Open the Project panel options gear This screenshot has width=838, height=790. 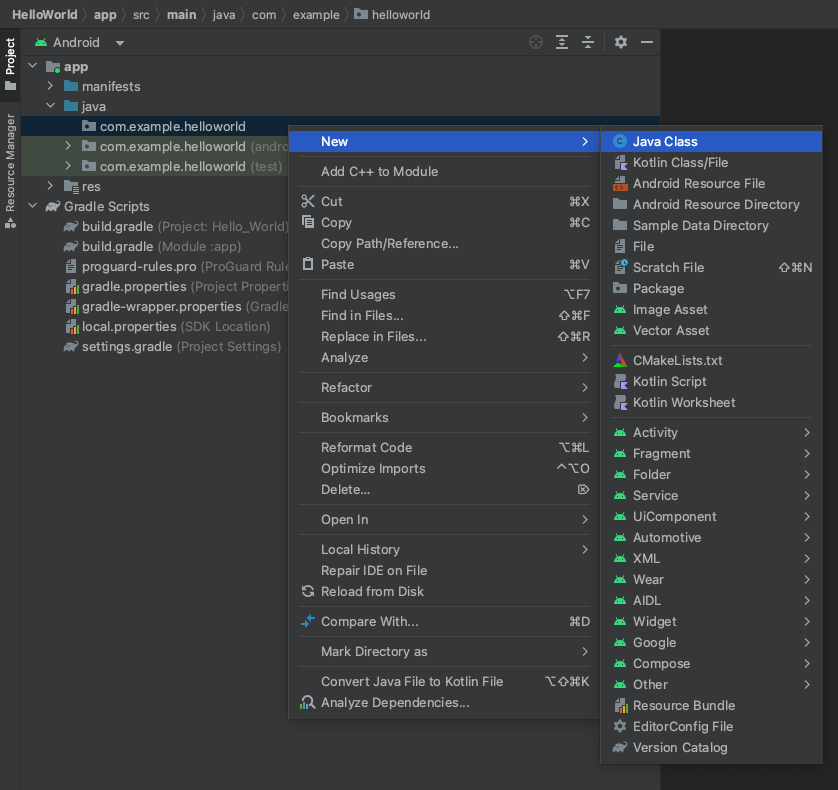click(619, 42)
